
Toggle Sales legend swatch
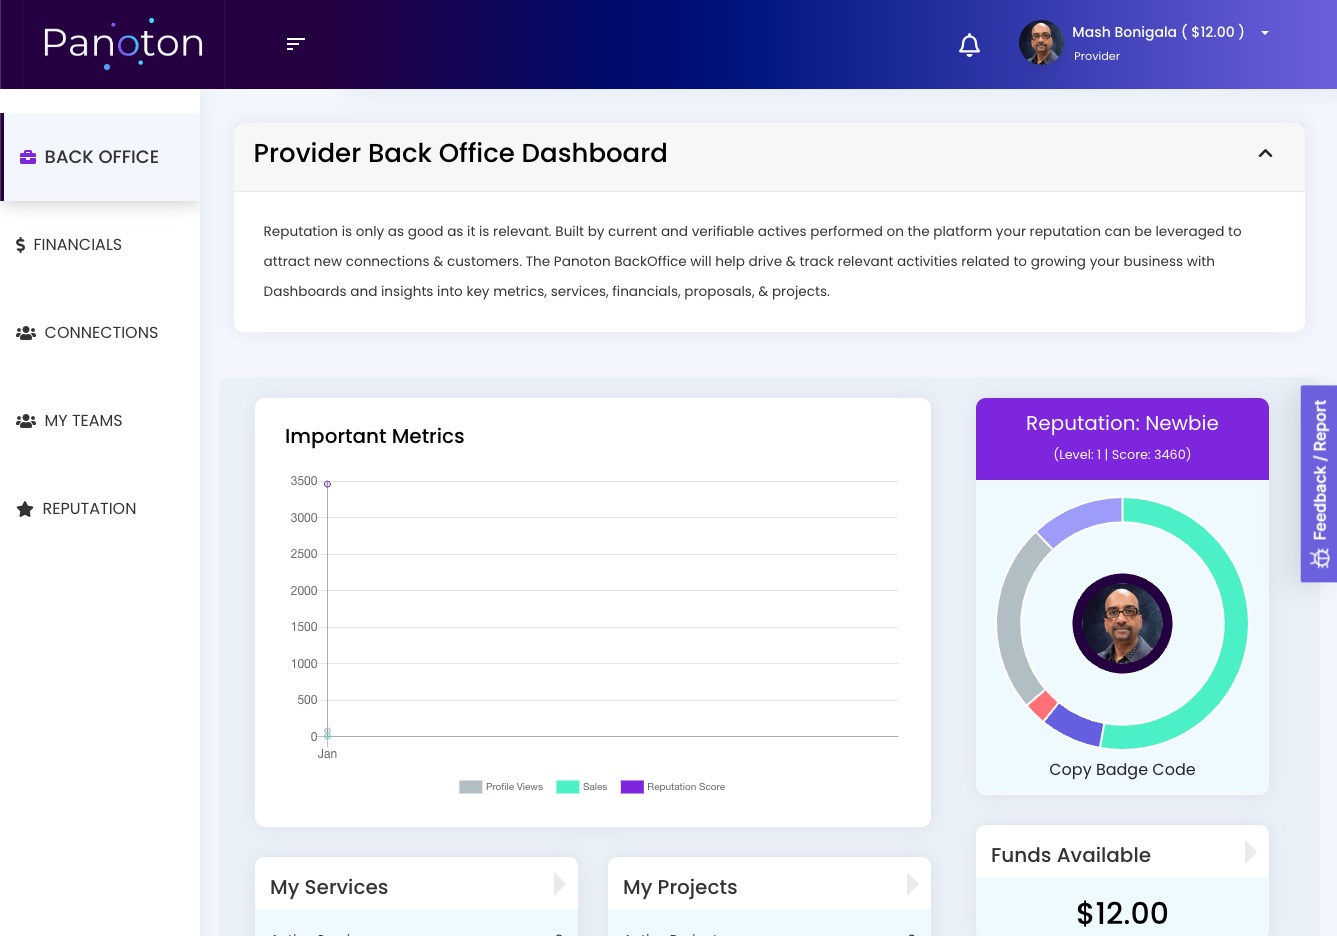click(x=568, y=787)
